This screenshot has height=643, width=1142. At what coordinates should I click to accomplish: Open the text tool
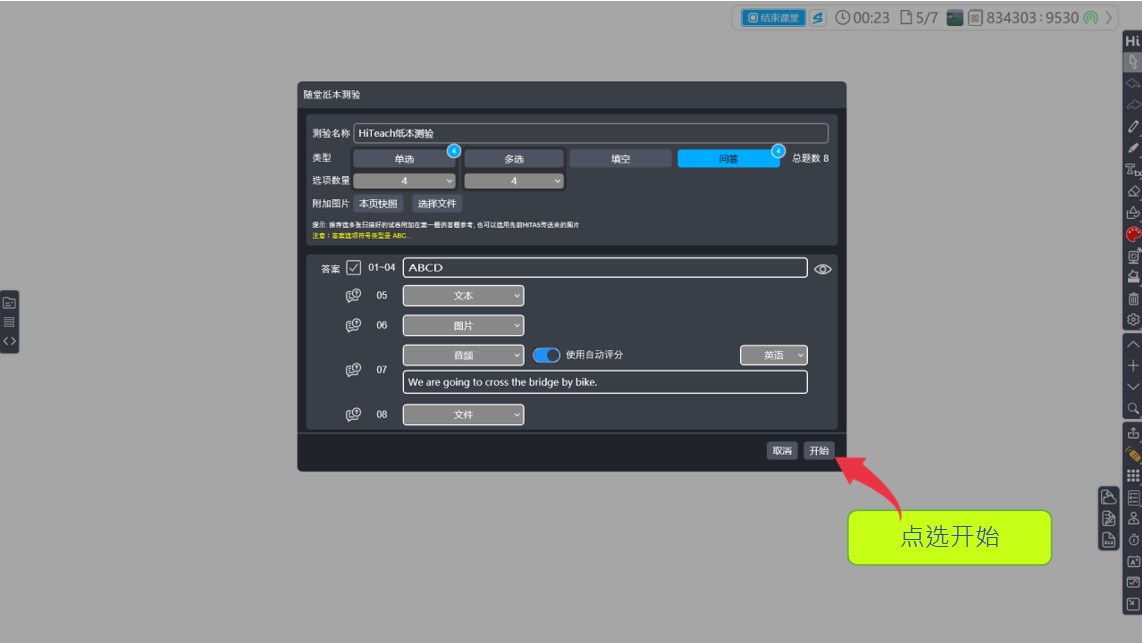point(1133,170)
